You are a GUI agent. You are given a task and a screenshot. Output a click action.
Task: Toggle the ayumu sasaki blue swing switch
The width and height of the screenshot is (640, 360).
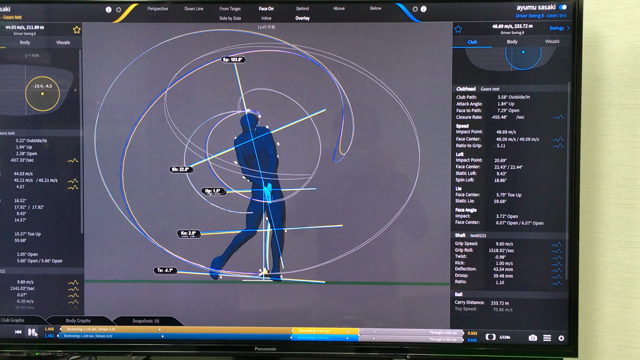point(563,7)
